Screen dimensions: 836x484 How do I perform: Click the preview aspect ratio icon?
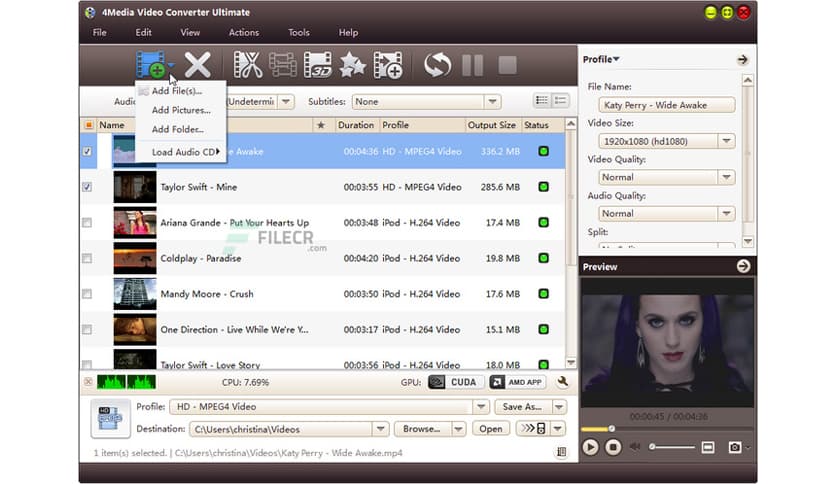click(x=708, y=447)
